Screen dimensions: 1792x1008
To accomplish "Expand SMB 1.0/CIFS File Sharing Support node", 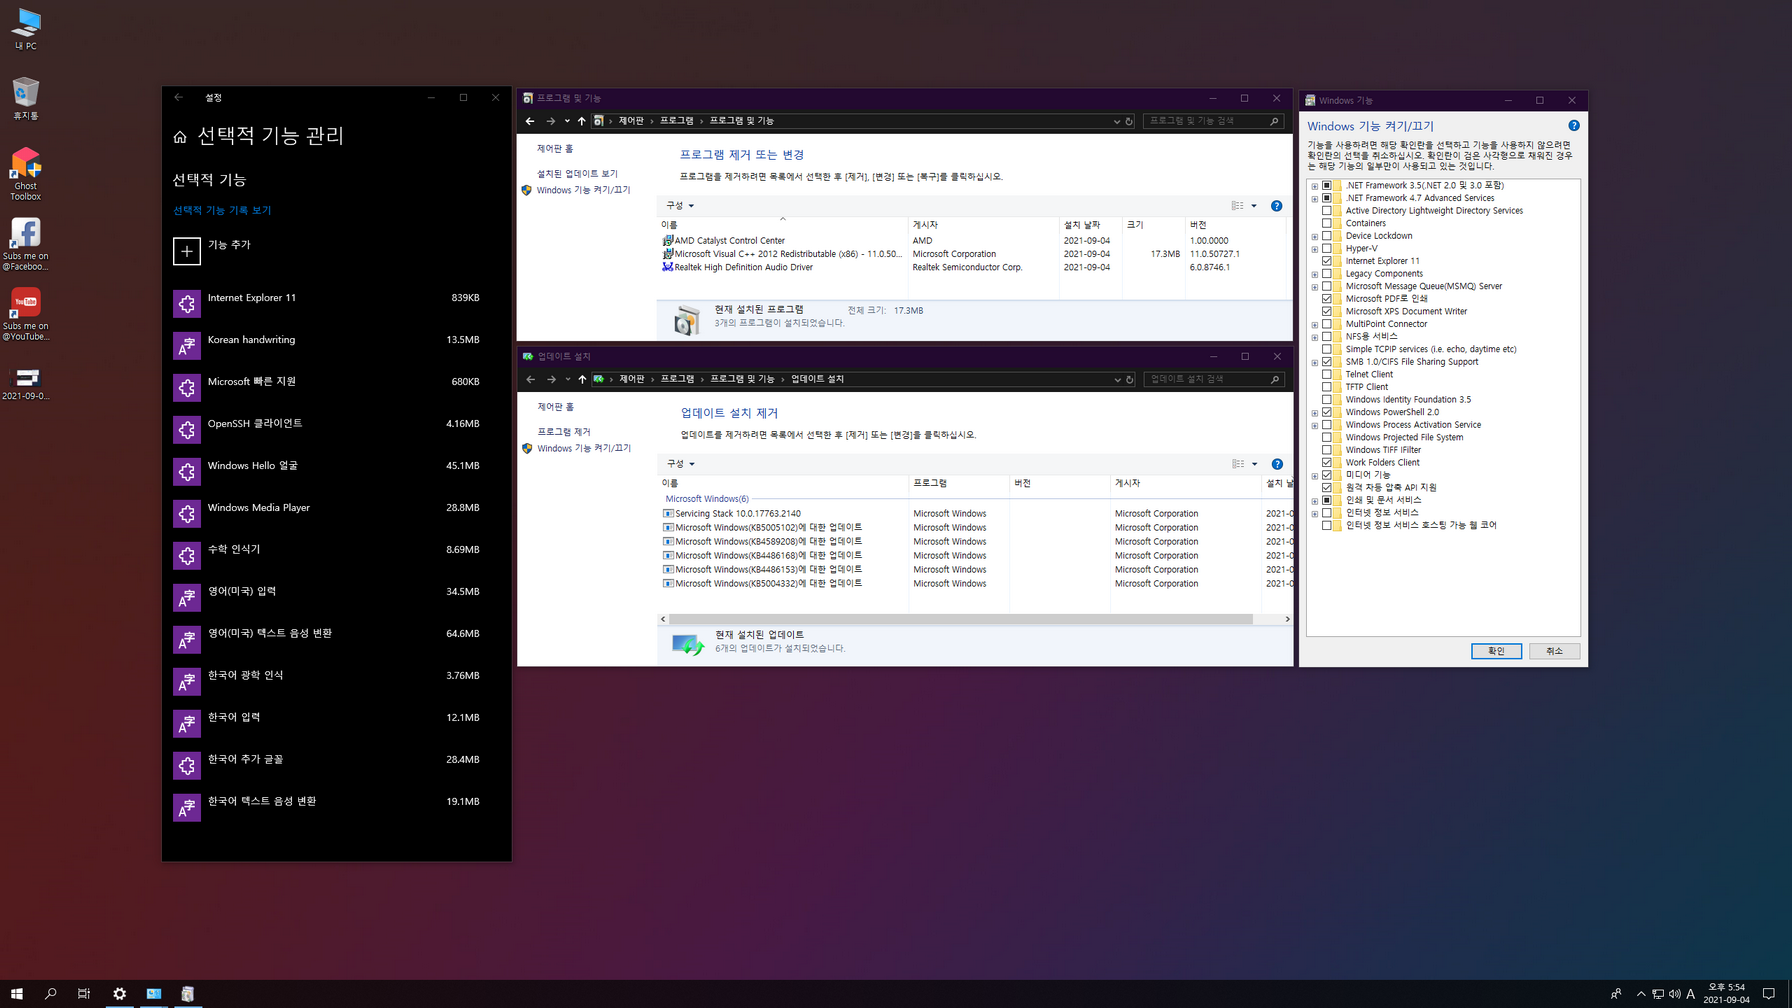I will (1315, 362).
